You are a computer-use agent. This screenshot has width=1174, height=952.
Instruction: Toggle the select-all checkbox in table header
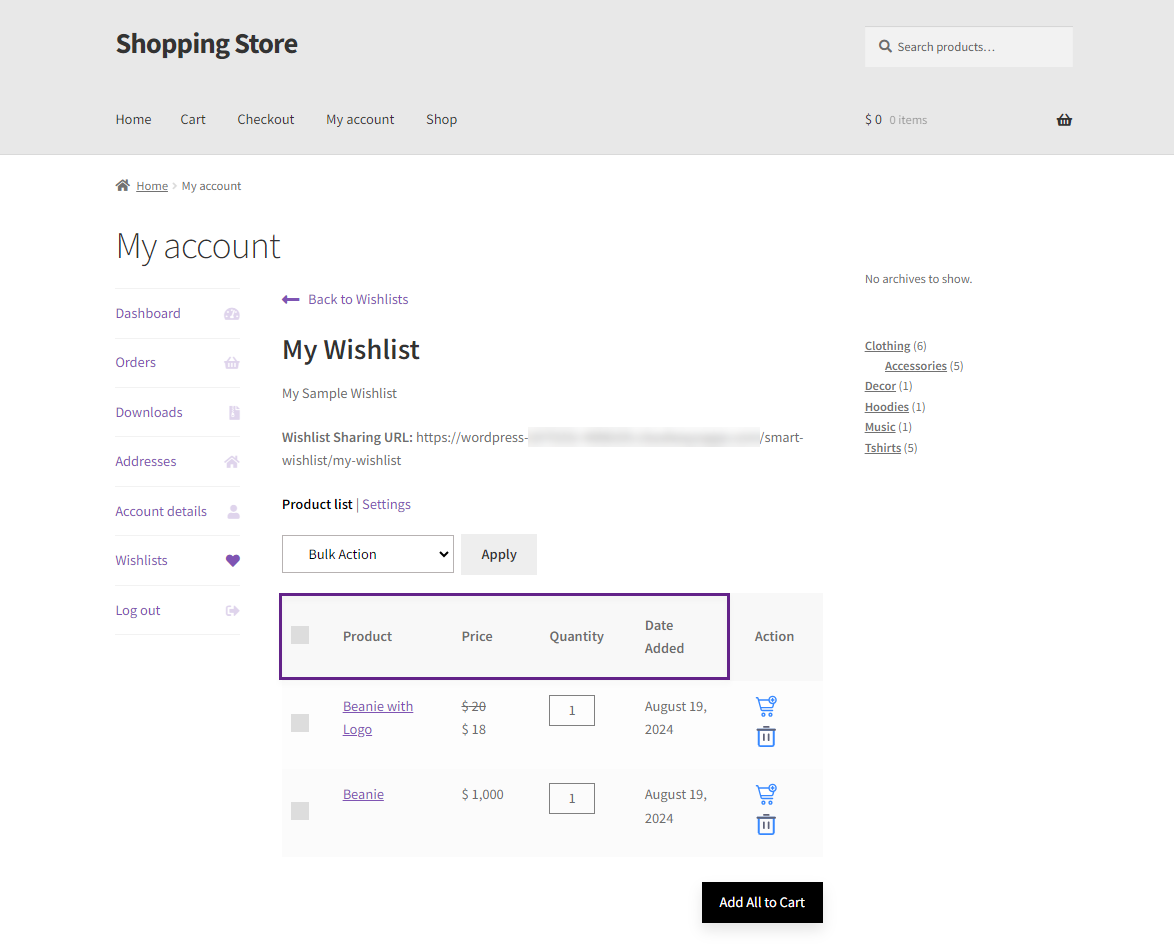point(299,635)
